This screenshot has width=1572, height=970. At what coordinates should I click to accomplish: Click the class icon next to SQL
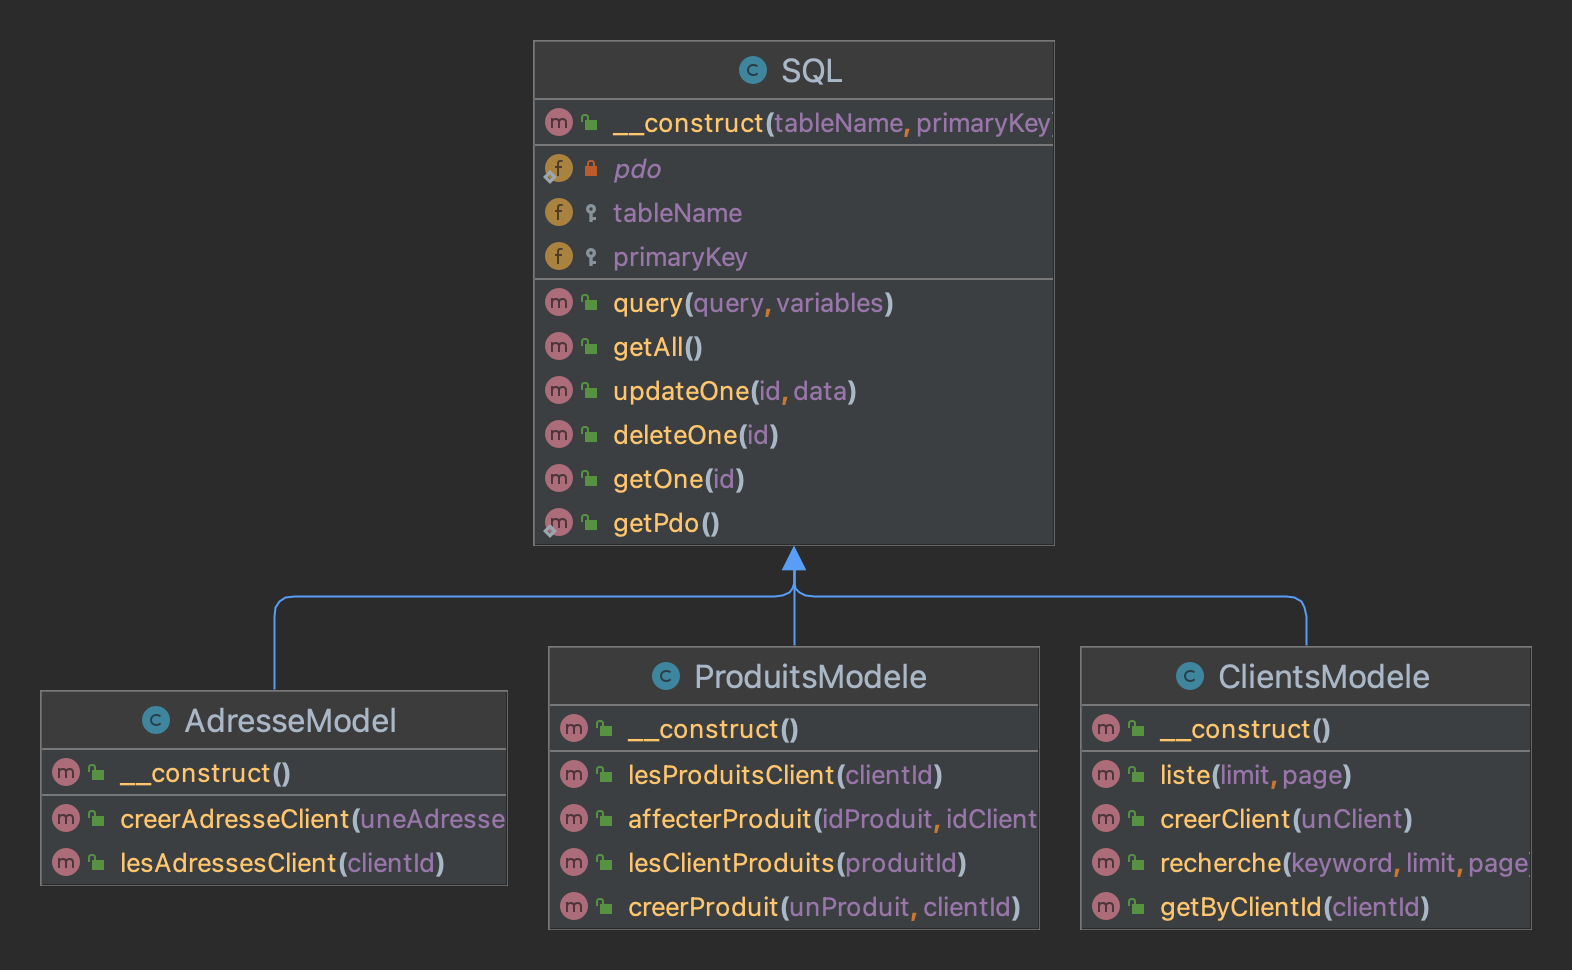[752, 70]
